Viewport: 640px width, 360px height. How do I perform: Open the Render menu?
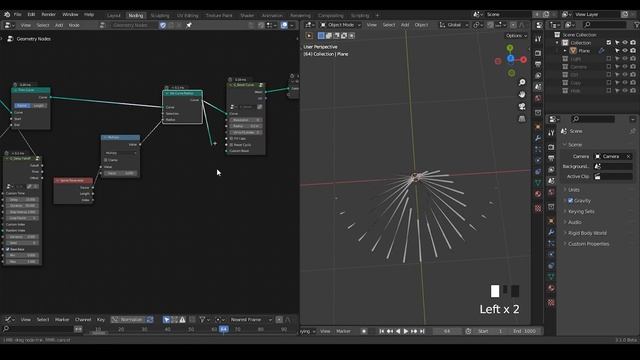(x=49, y=14)
